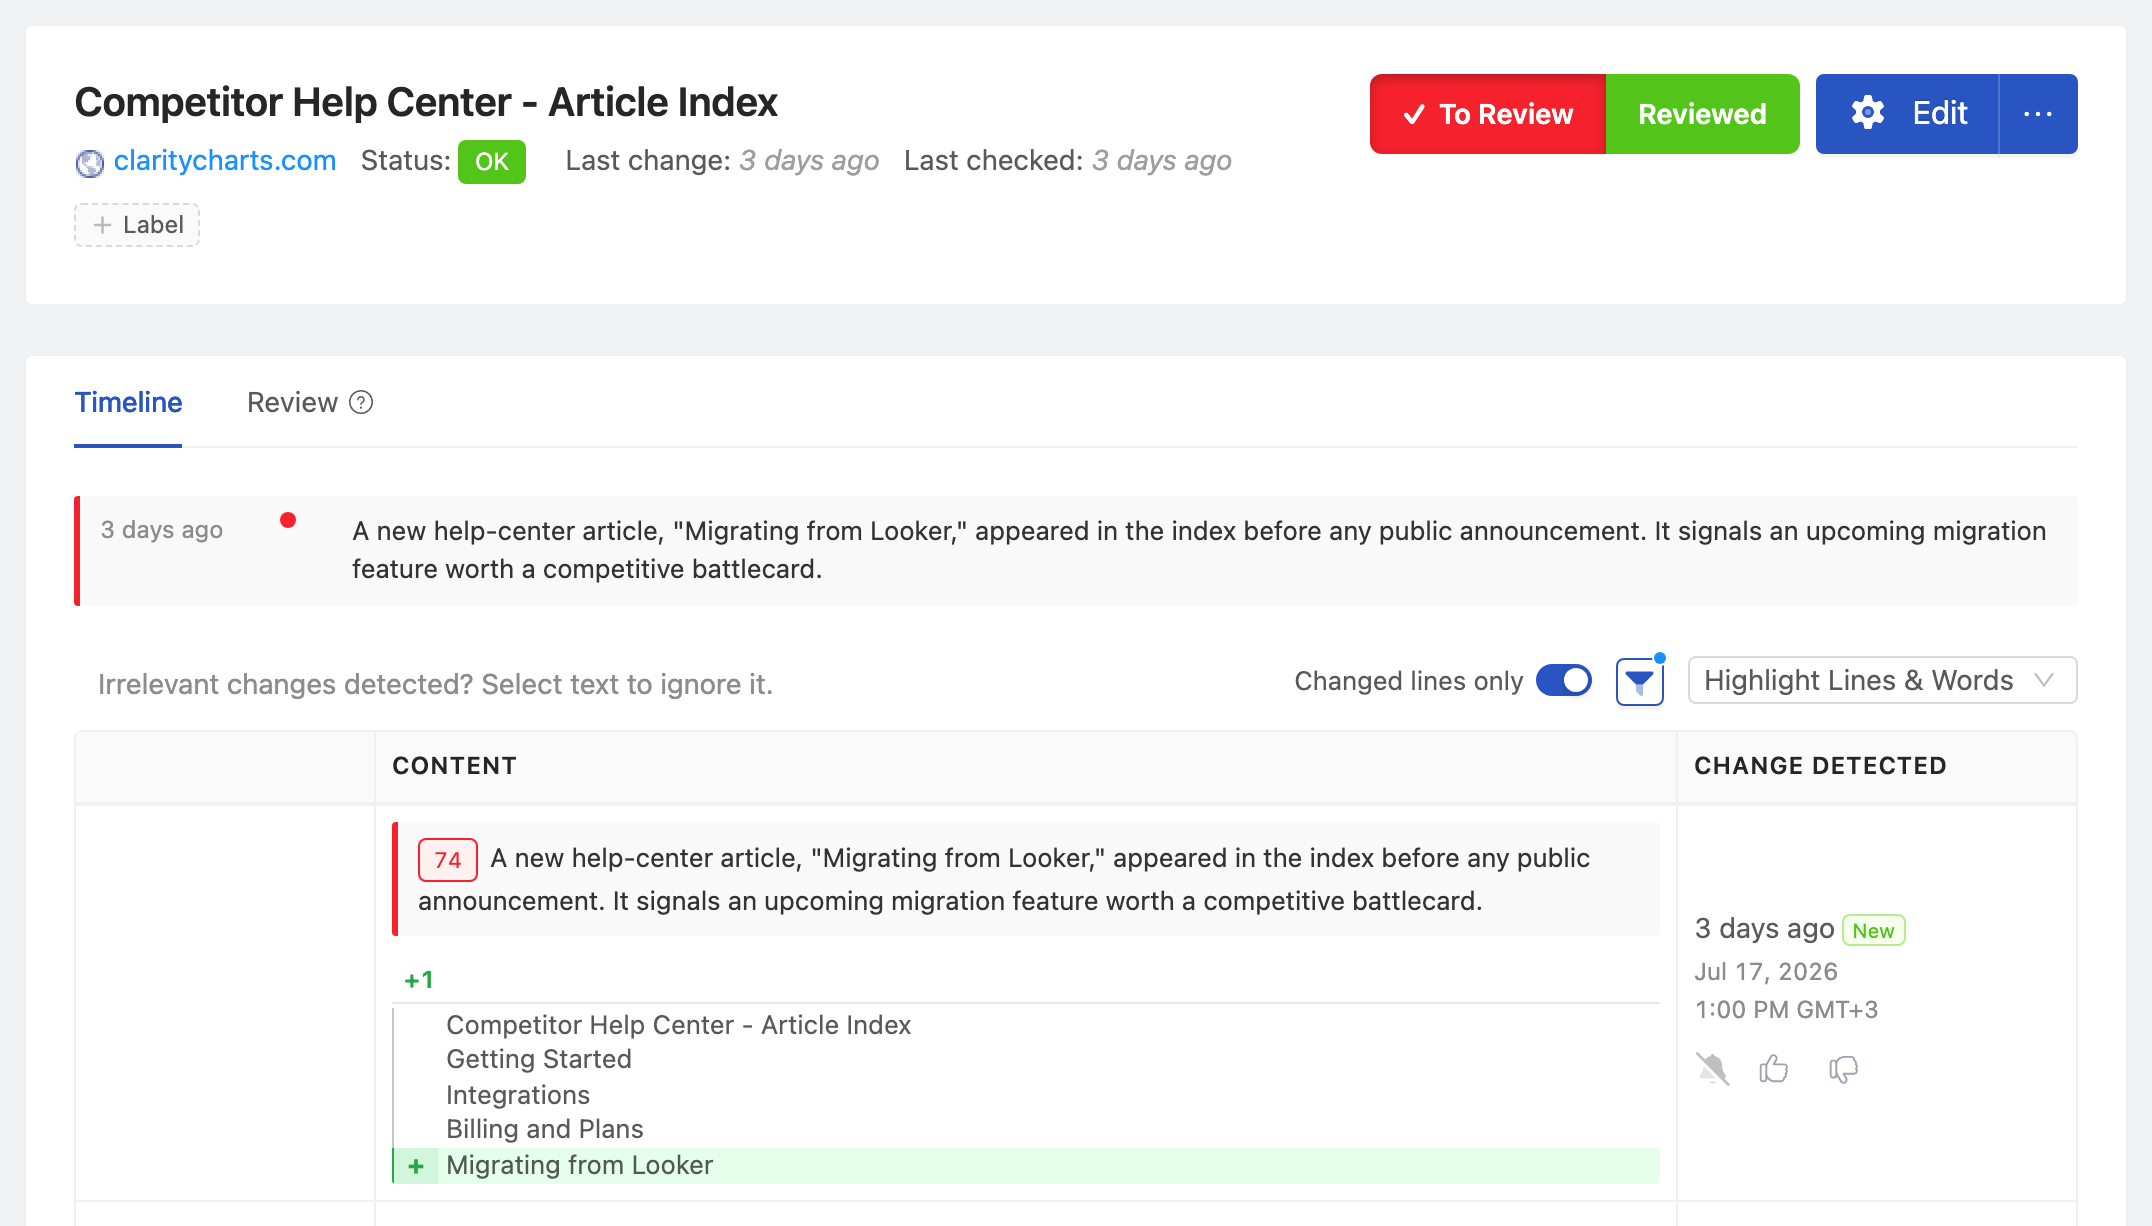Click the Edit button
The height and width of the screenshot is (1226, 2152).
pos(1908,114)
